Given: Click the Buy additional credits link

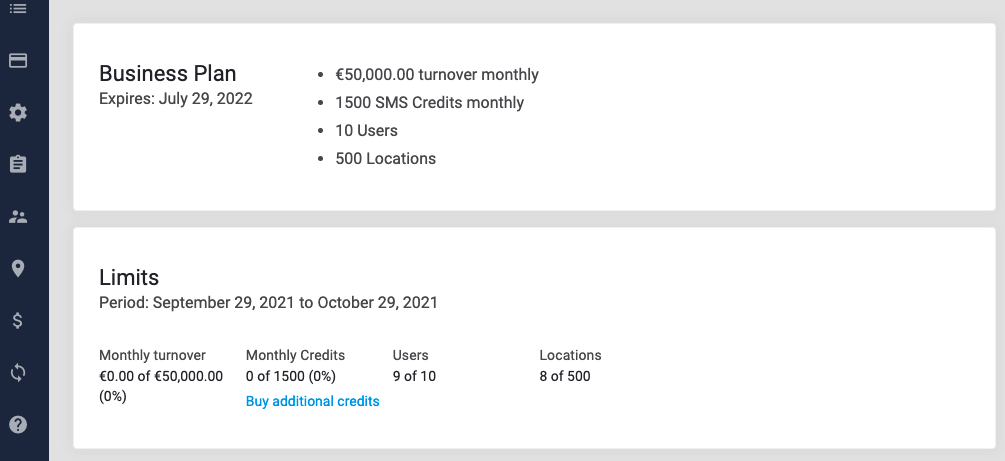Looking at the screenshot, I should point(313,401).
